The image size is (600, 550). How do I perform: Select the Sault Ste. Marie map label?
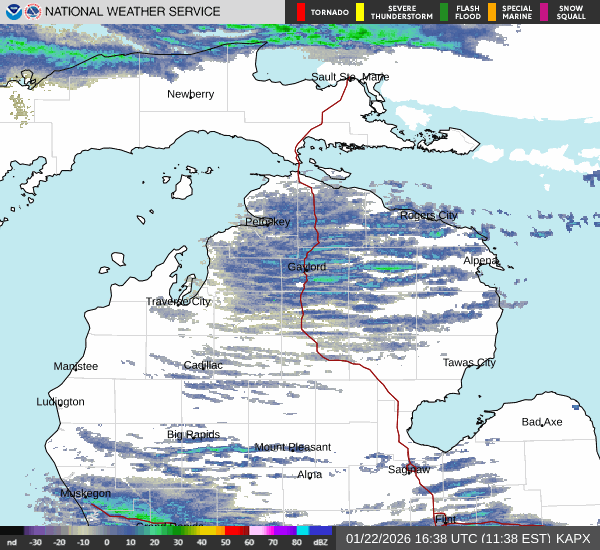point(349,77)
